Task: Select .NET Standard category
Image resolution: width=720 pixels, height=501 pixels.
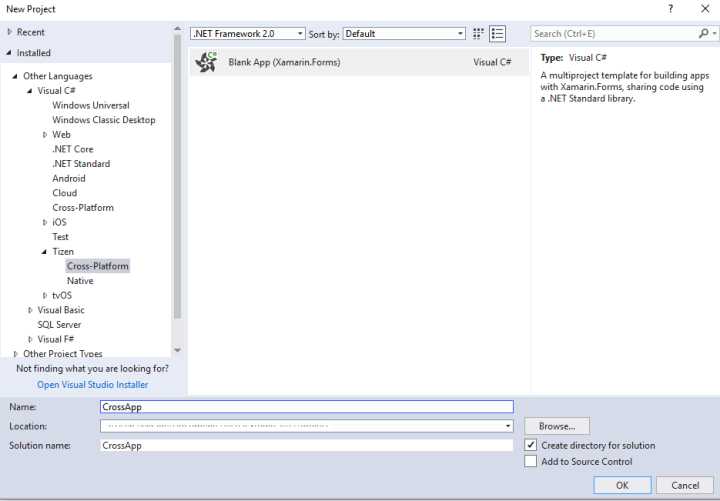Action: tap(81, 164)
